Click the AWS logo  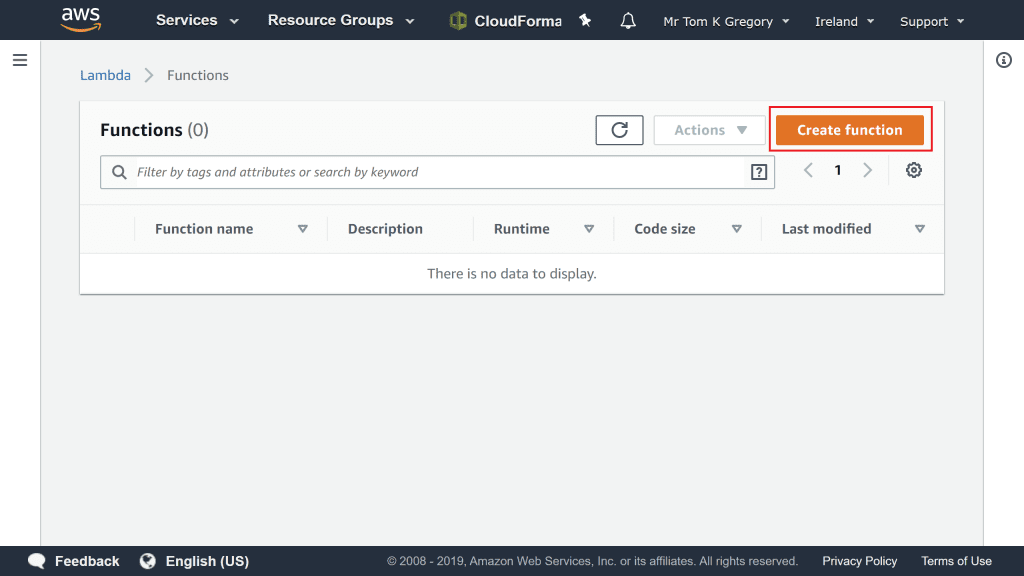(x=80, y=19)
